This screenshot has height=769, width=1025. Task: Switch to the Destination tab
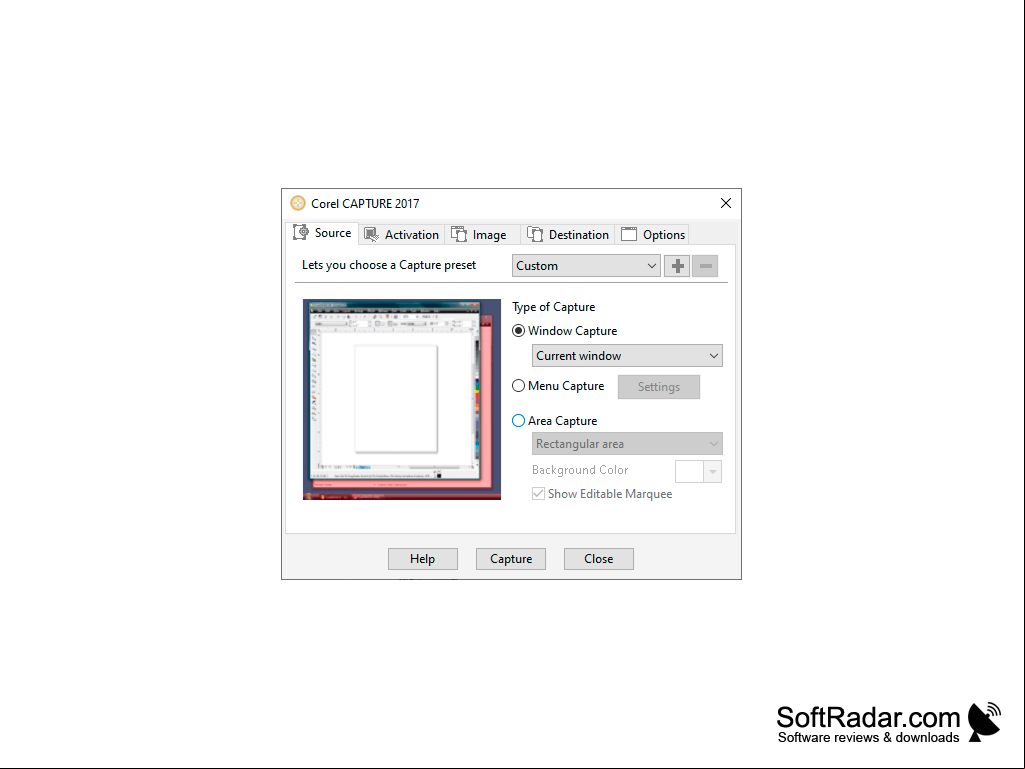[x=568, y=234]
